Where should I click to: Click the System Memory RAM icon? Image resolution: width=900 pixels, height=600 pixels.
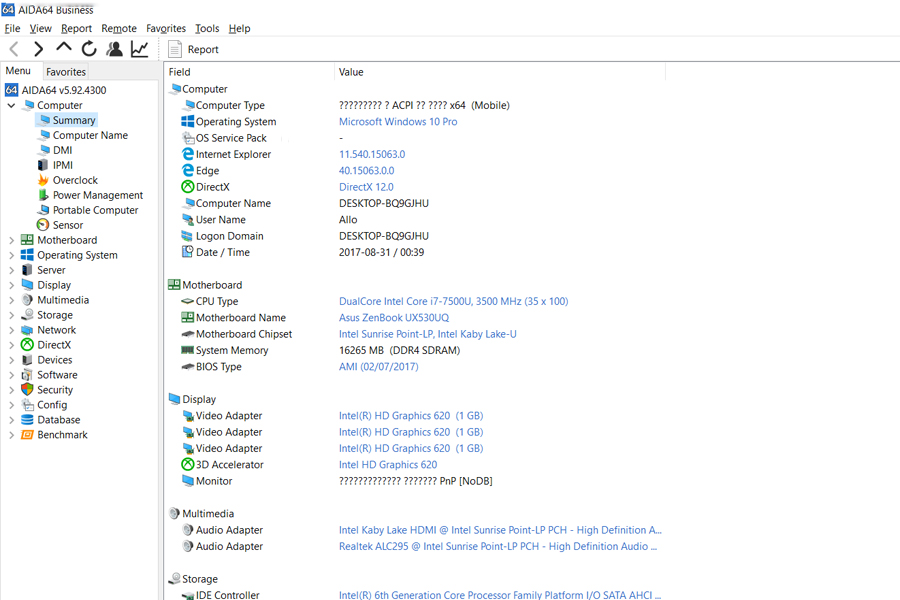tap(188, 350)
